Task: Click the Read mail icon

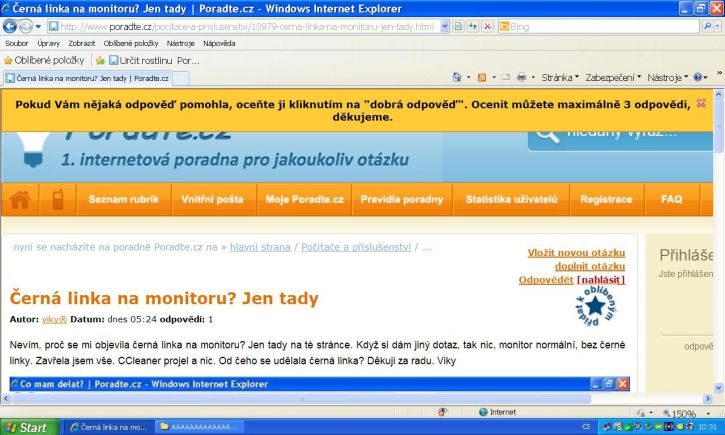Action: point(506,77)
